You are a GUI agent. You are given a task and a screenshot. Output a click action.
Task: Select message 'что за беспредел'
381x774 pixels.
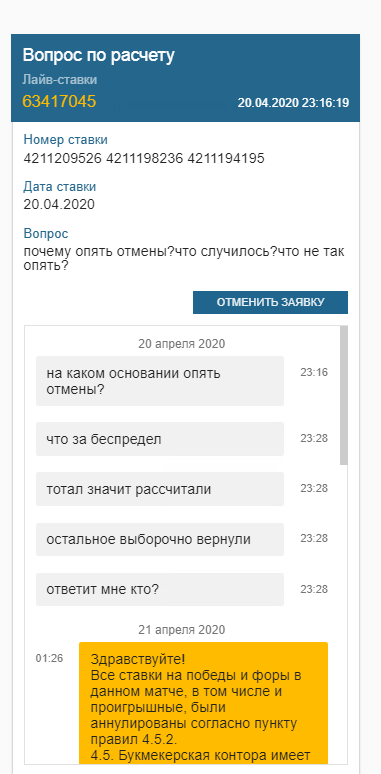tap(160, 439)
